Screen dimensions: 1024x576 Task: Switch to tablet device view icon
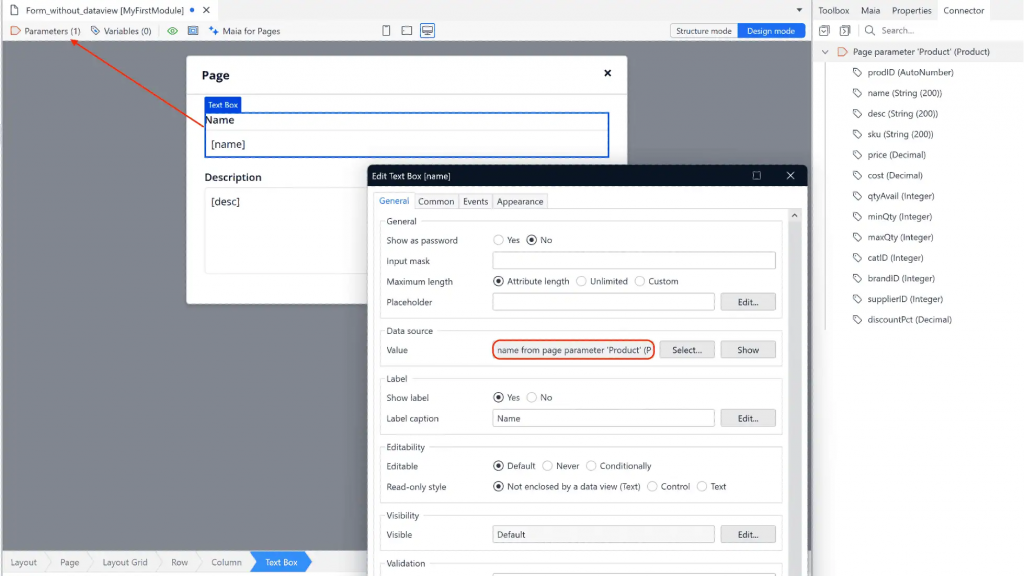(x=407, y=31)
